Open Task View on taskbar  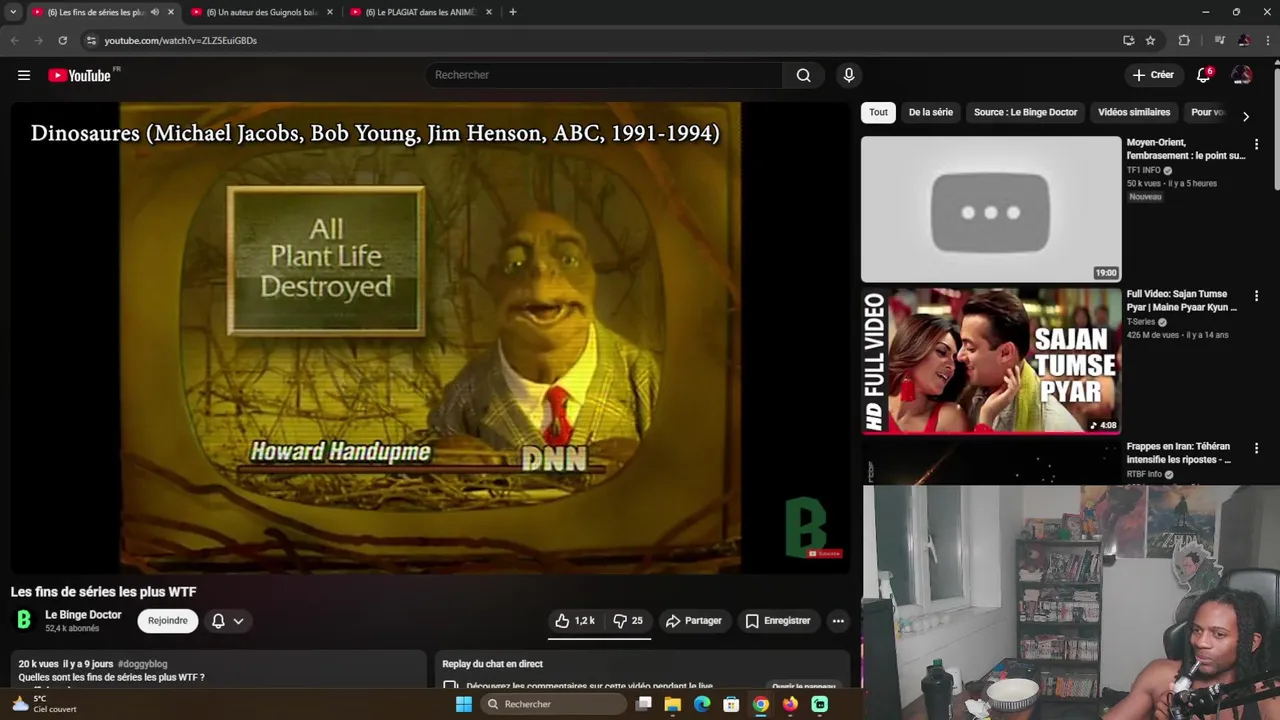pyautogui.click(x=643, y=704)
